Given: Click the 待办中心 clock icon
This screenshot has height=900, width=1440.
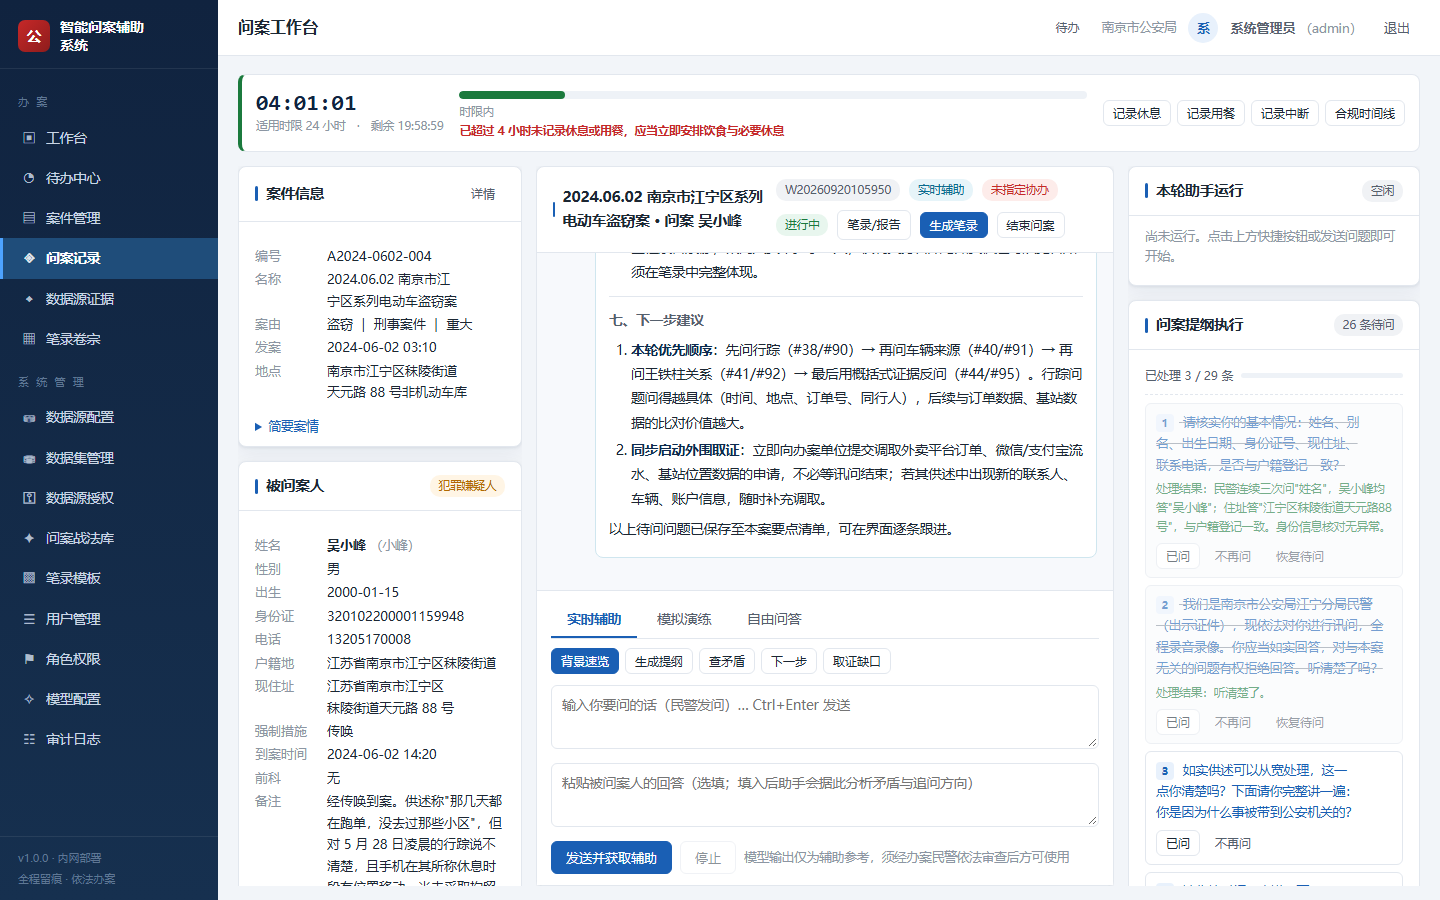Looking at the screenshot, I should coord(29,178).
